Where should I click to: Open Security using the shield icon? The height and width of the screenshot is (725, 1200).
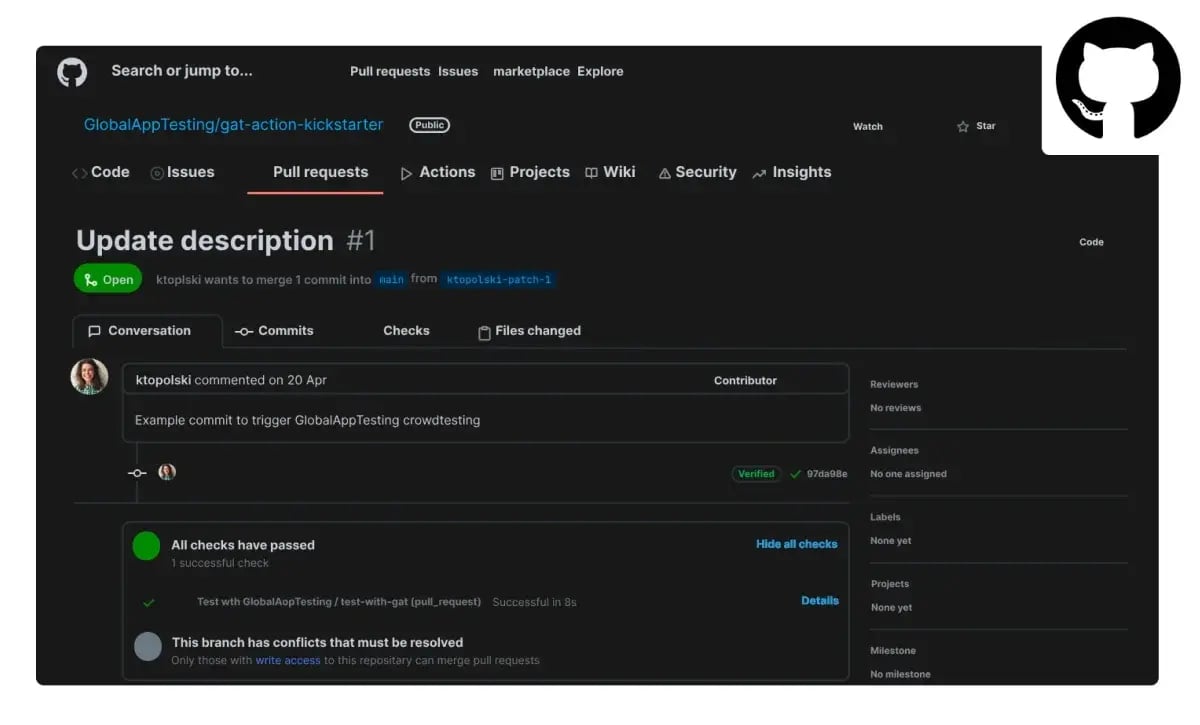(664, 172)
